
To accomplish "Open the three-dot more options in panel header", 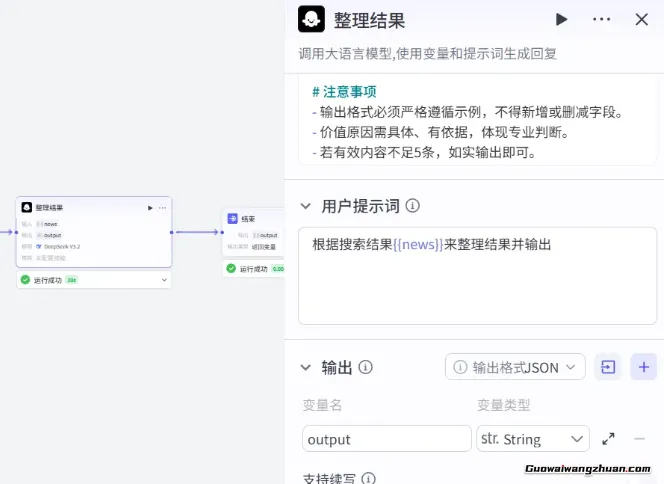I will click(x=601, y=19).
